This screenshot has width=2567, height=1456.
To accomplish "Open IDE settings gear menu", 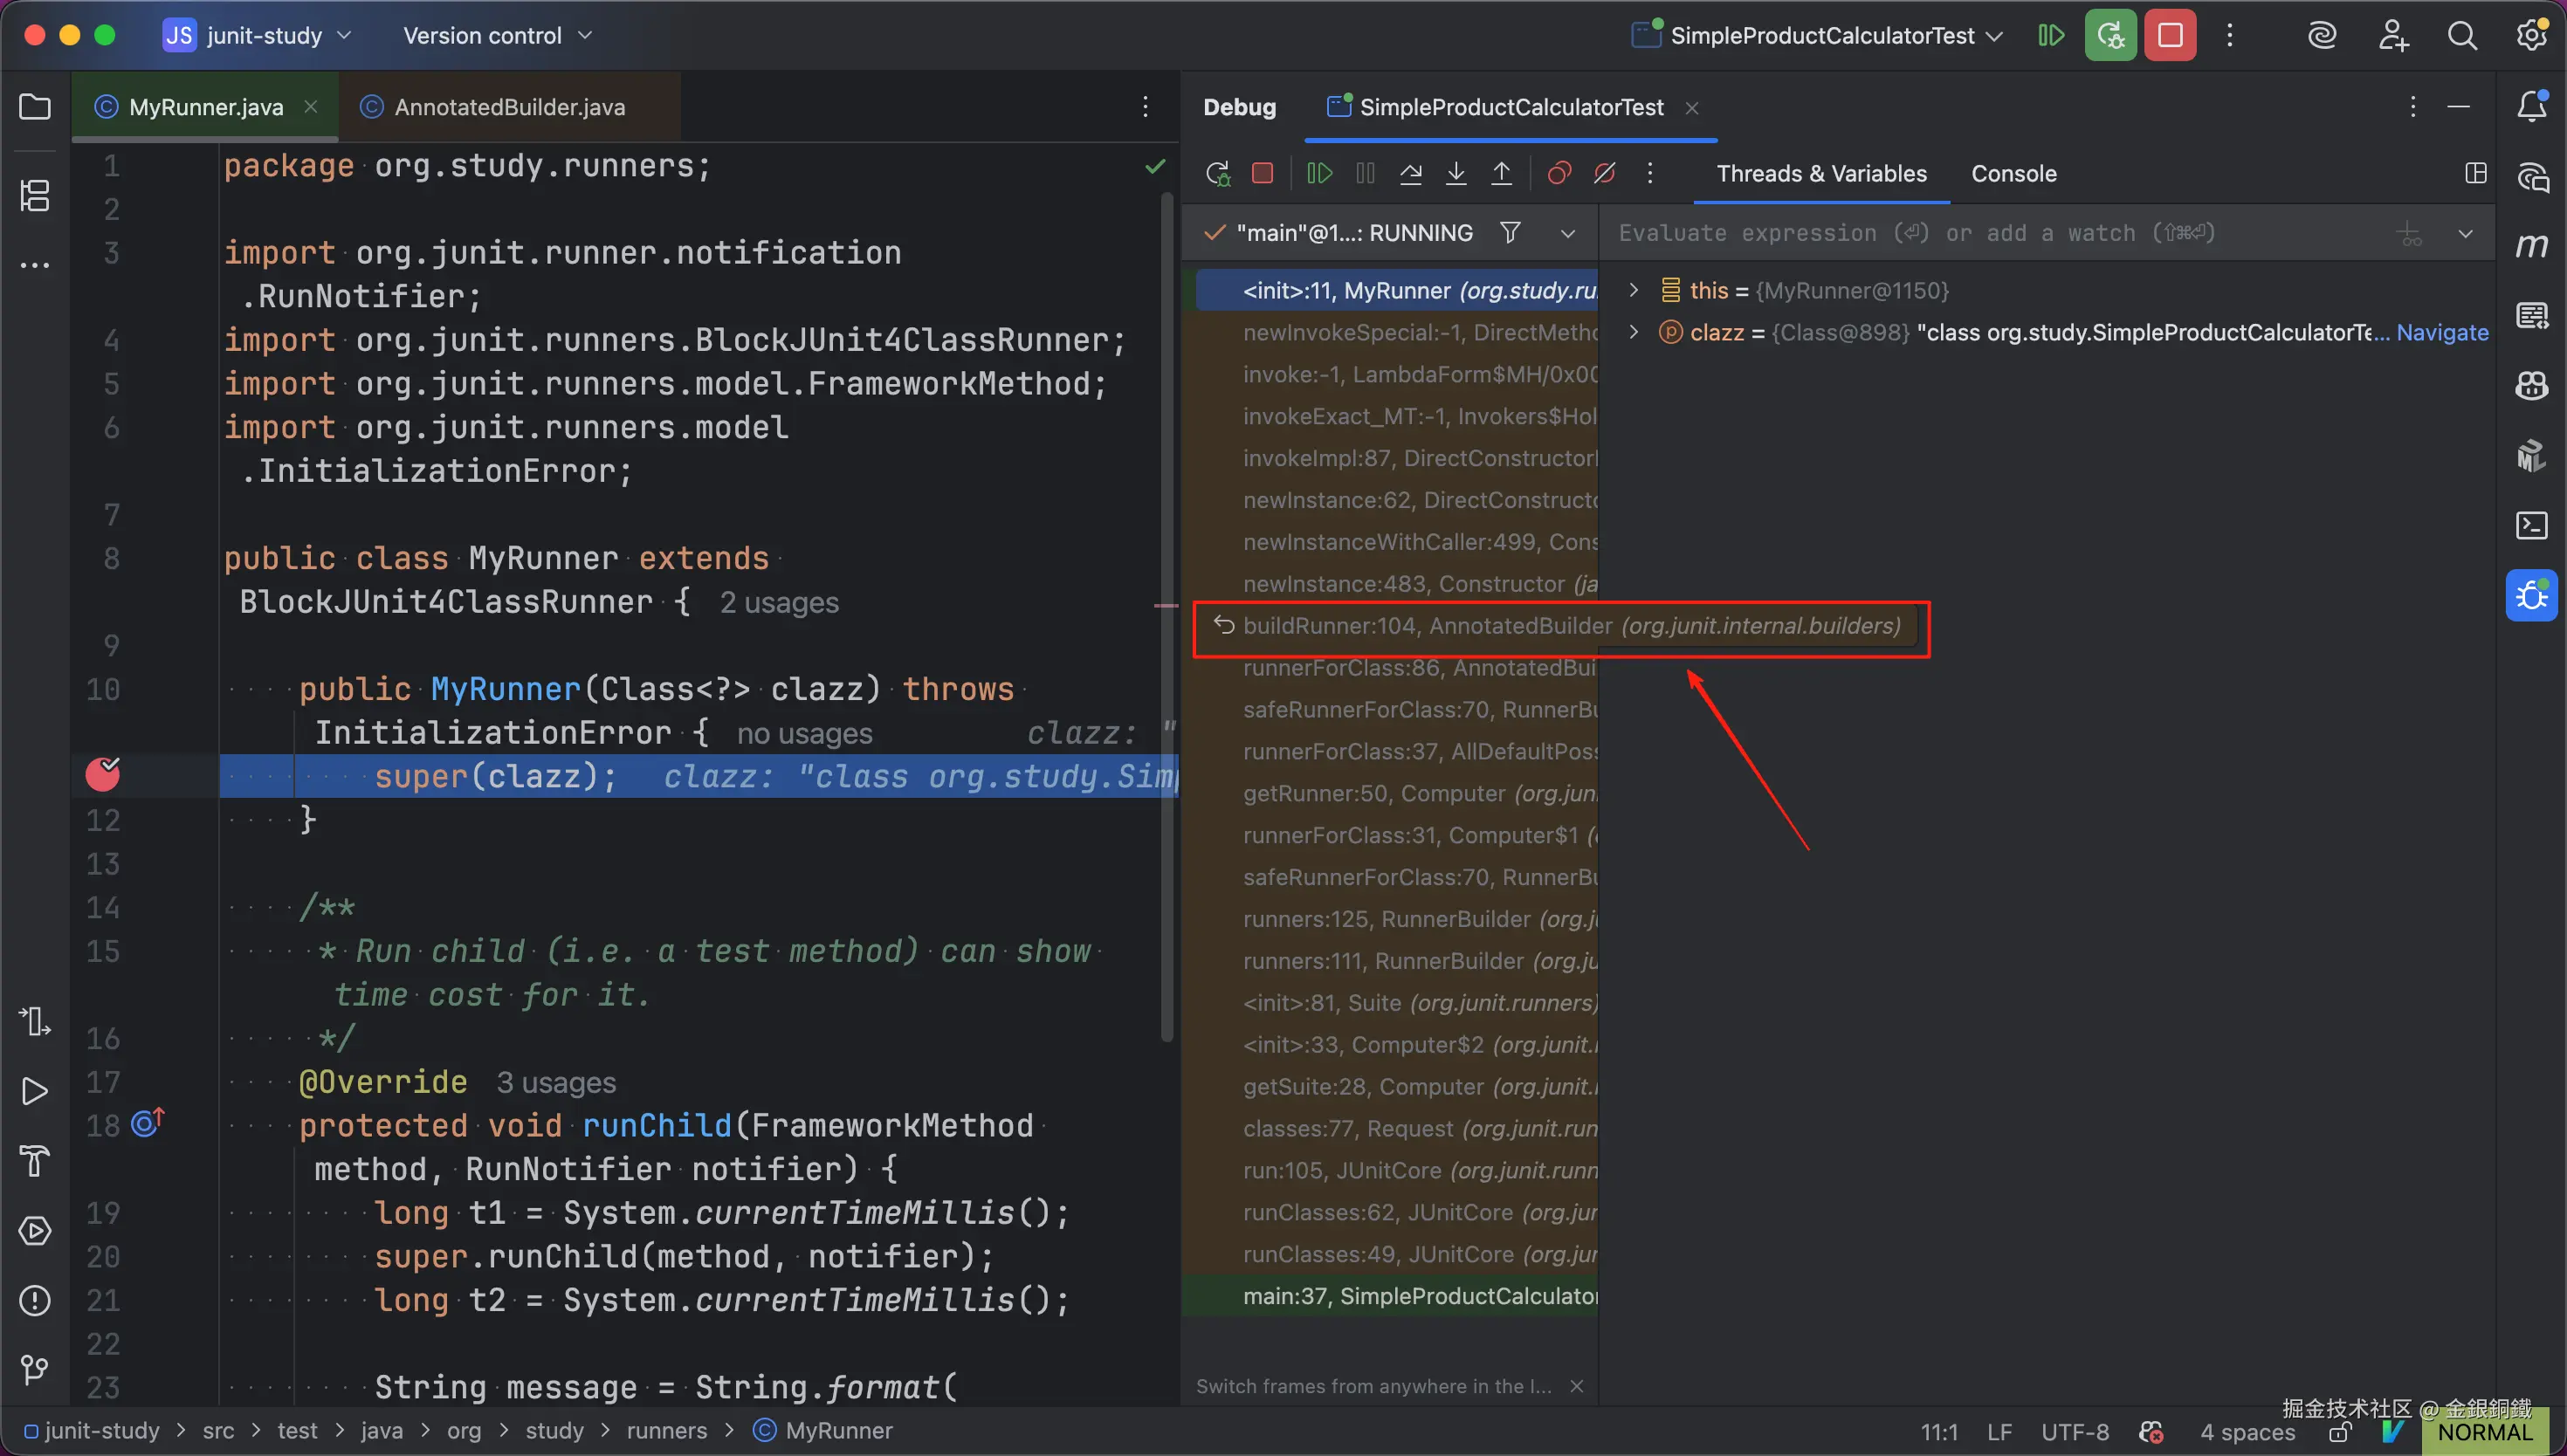I will tap(2531, 36).
